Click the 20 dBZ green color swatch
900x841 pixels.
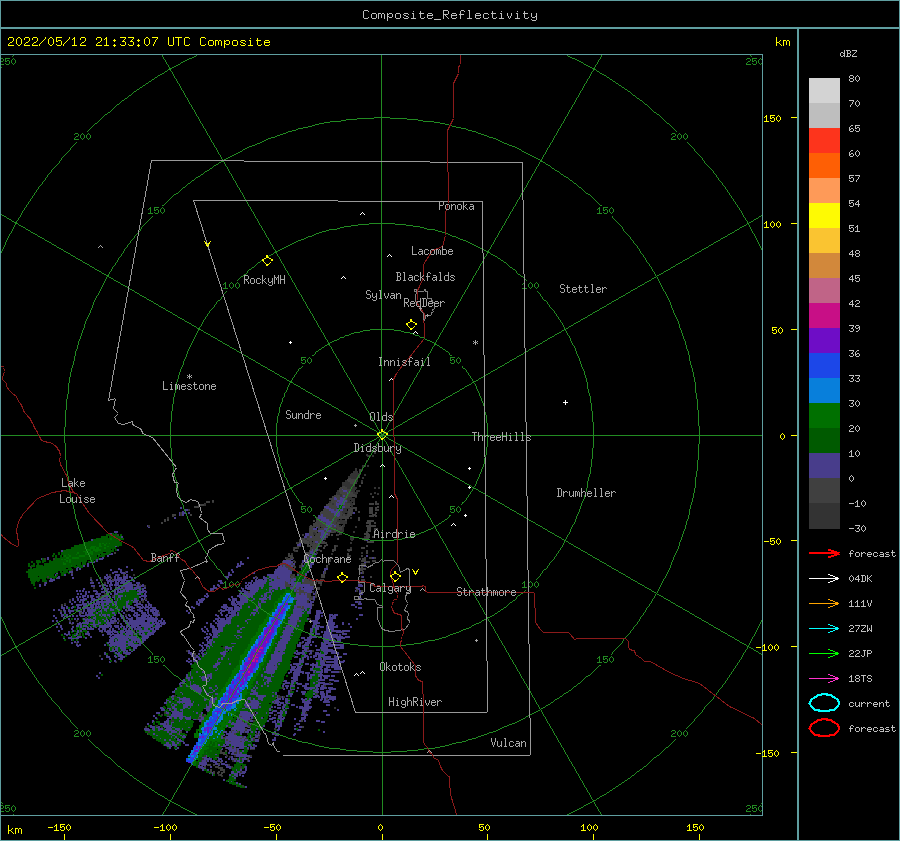pyautogui.click(x=824, y=416)
